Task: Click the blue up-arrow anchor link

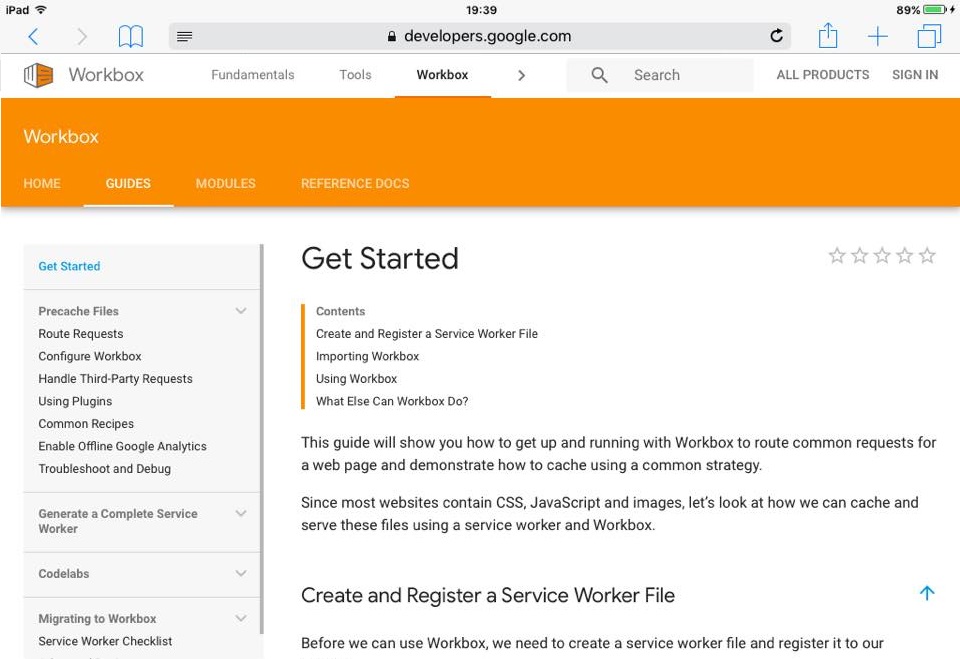Action: pyautogui.click(x=926, y=592)
